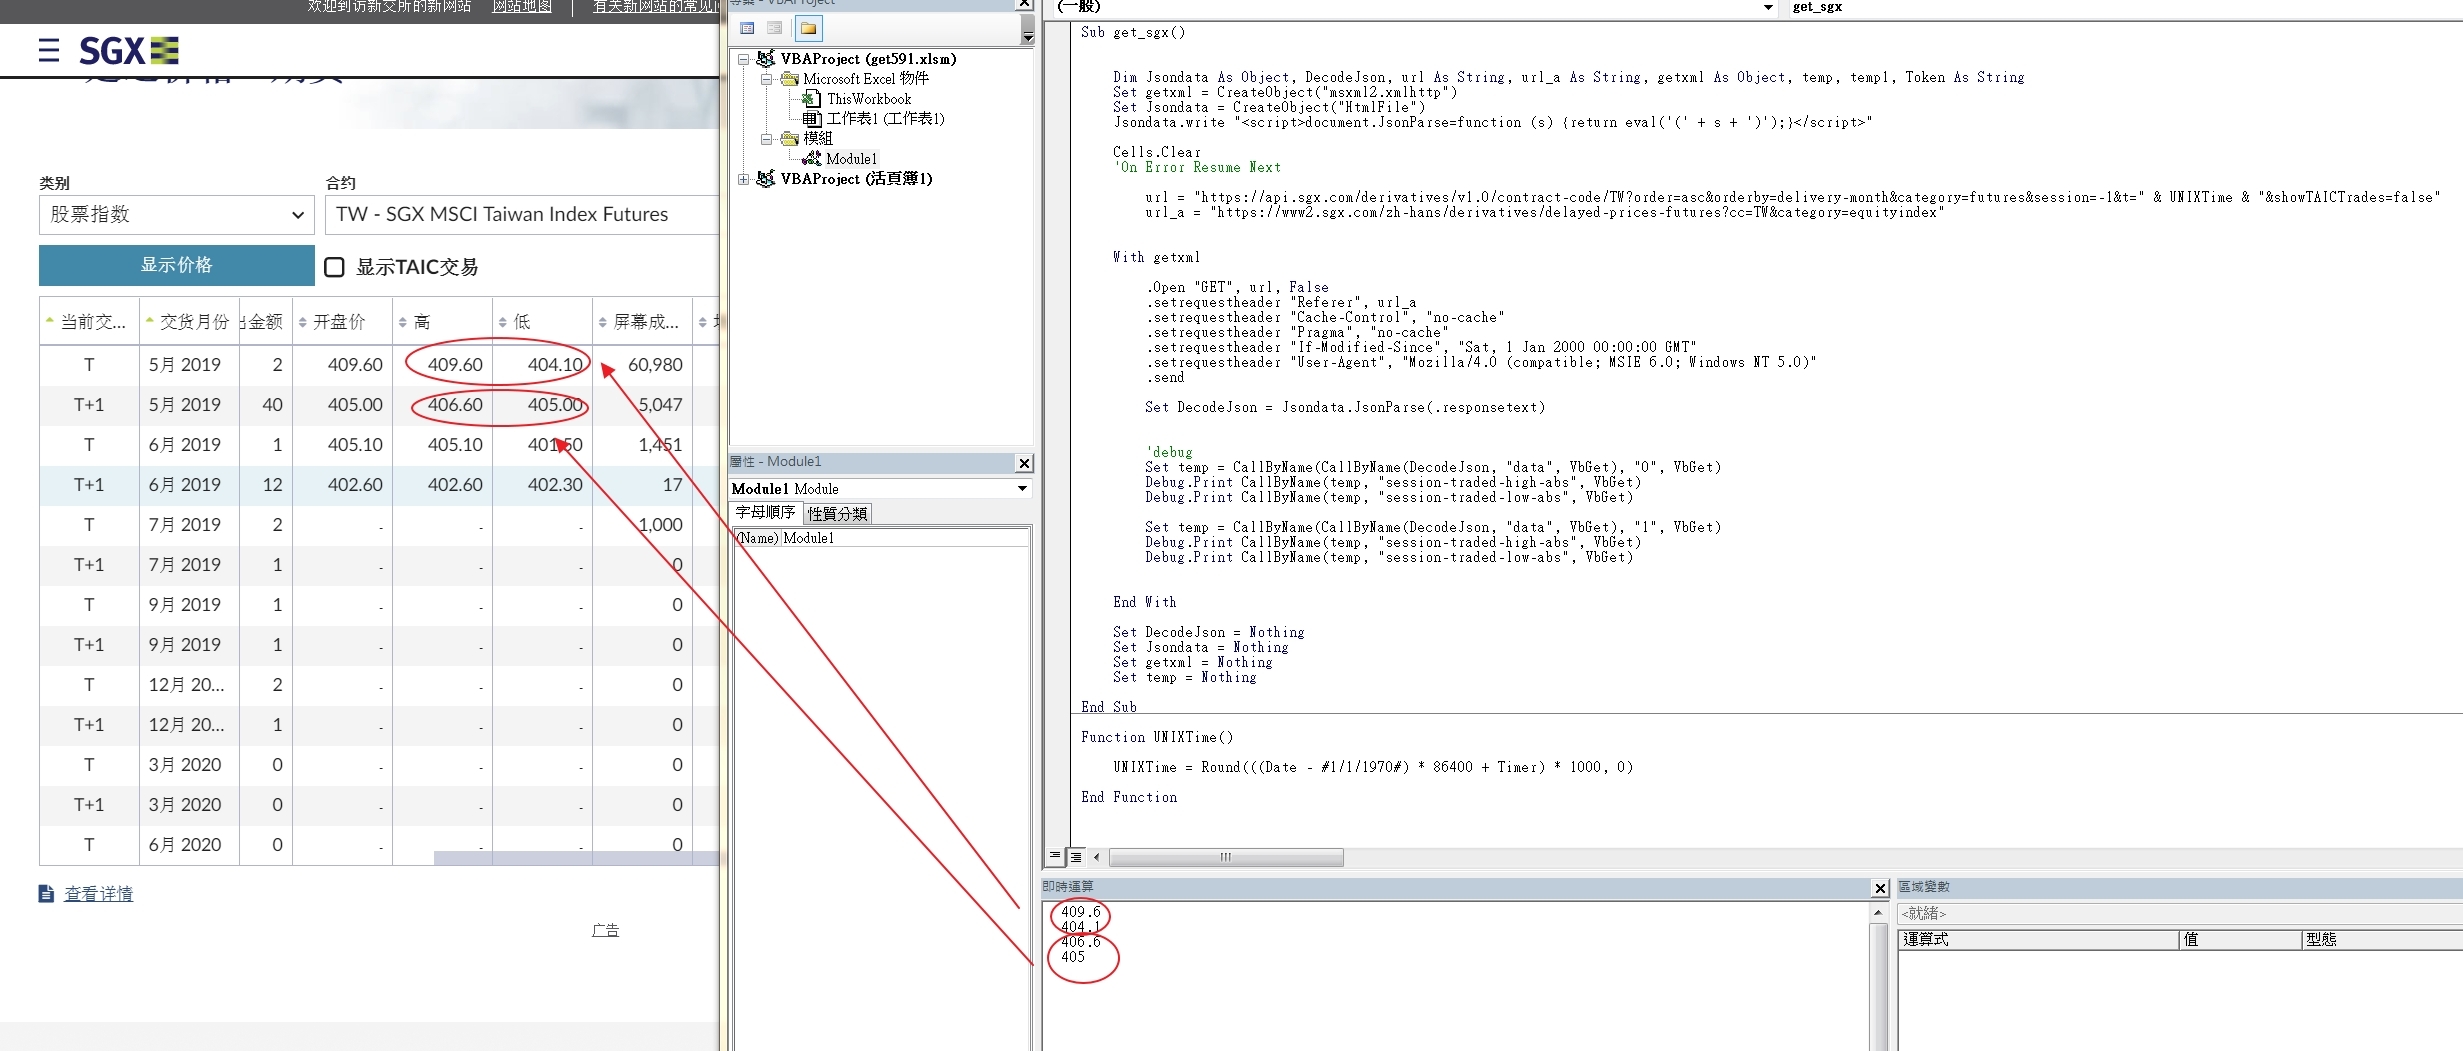Click the 6月 2020 row month cell
The height and width of the screenshot is (1051, 2463).
[x=189, y=845]
